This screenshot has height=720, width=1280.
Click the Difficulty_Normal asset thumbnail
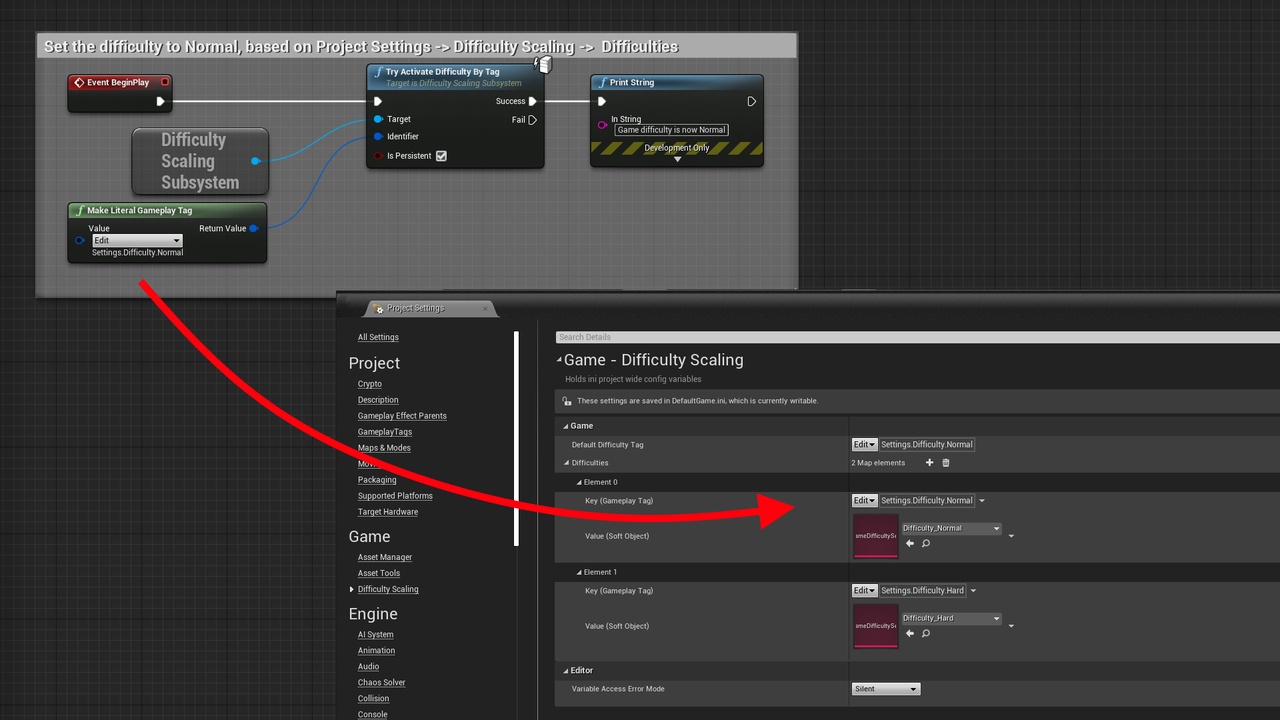click(x=876, y=536)
